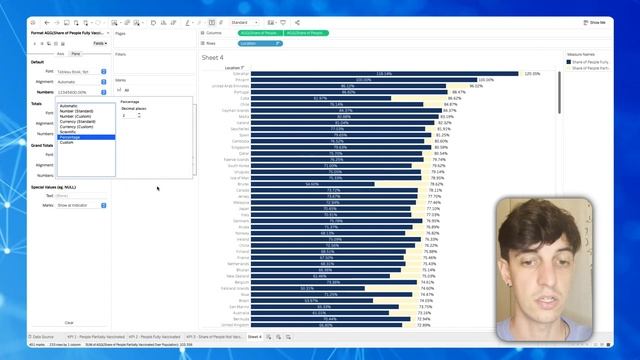This screenshot has width=640, height=360.
Task: Click the Run update refresh icon
Action: [98, 23]
